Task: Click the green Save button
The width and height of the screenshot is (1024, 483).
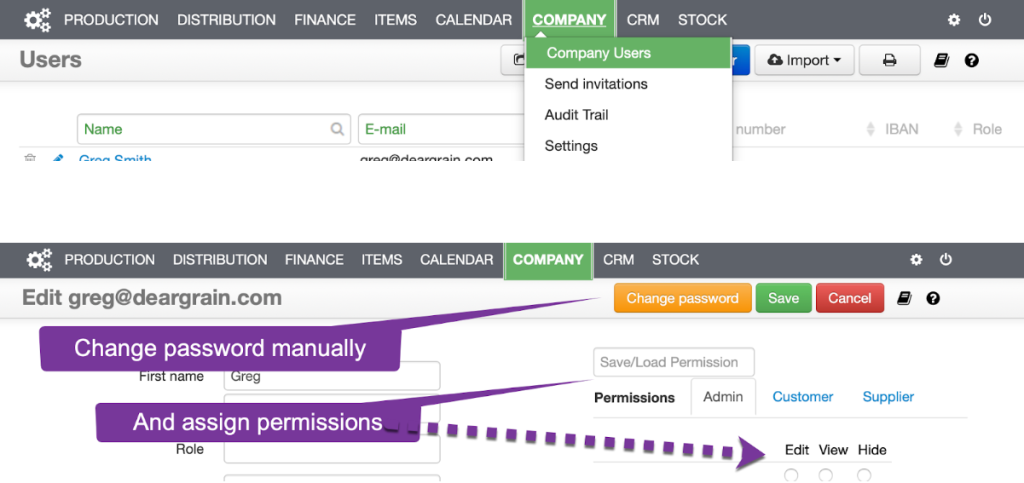Action: pos(783,298)
